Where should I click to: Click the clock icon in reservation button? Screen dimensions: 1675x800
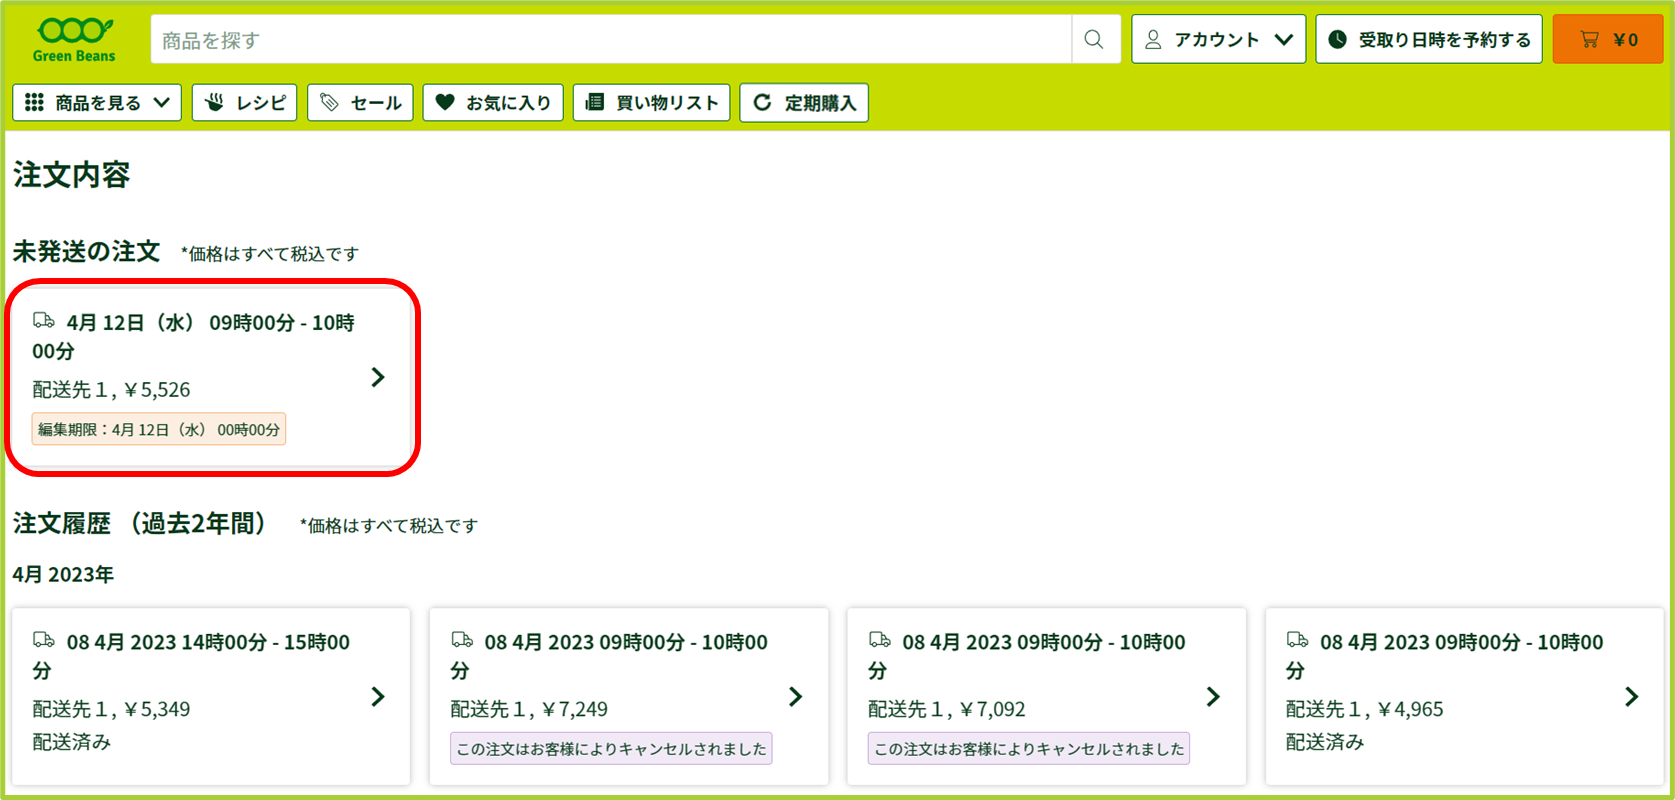tap(1337, 40)
